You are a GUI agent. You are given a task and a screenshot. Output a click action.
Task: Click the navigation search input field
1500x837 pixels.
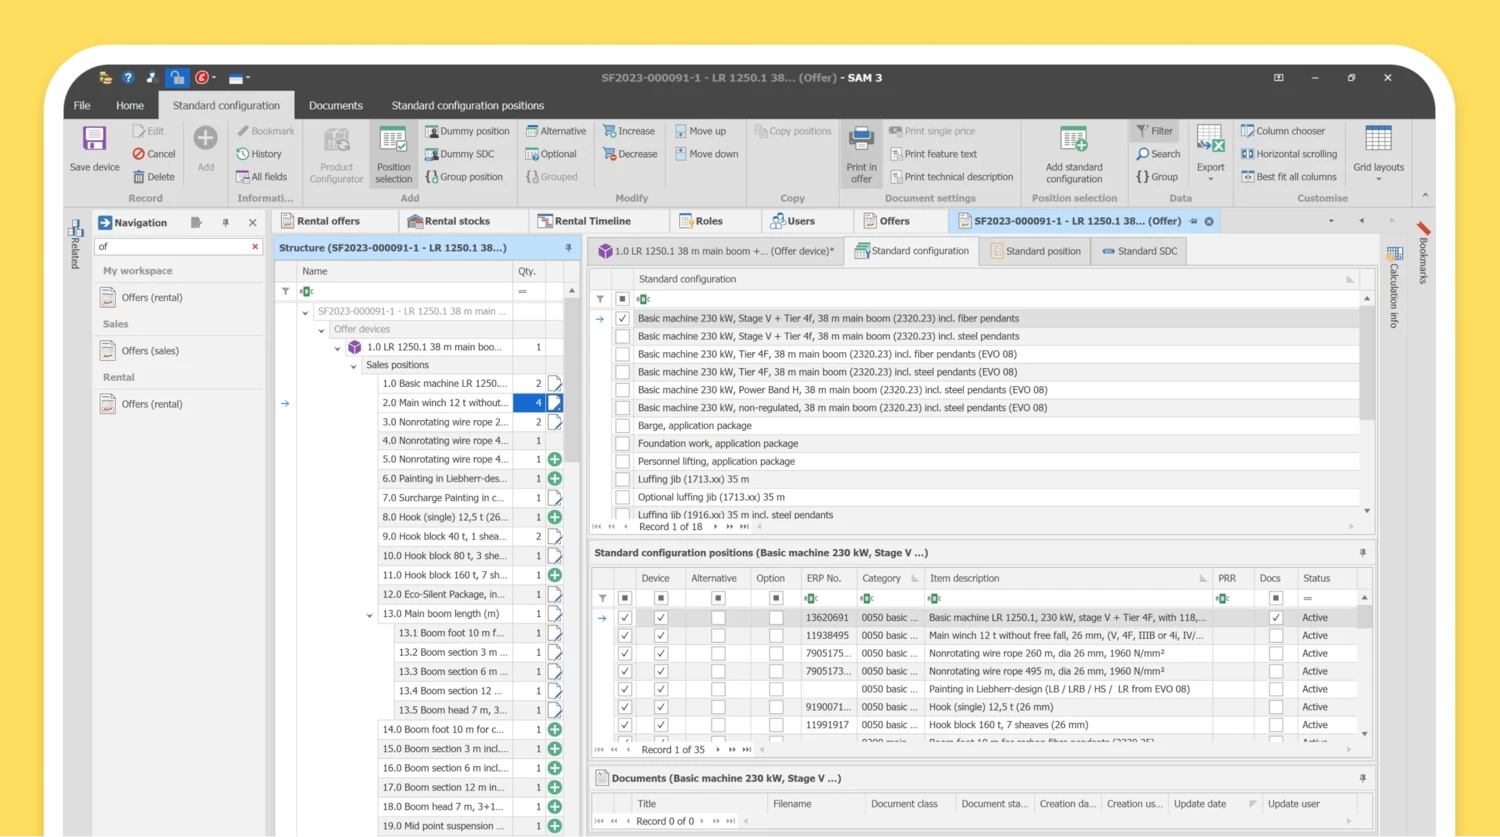point(172,246)
